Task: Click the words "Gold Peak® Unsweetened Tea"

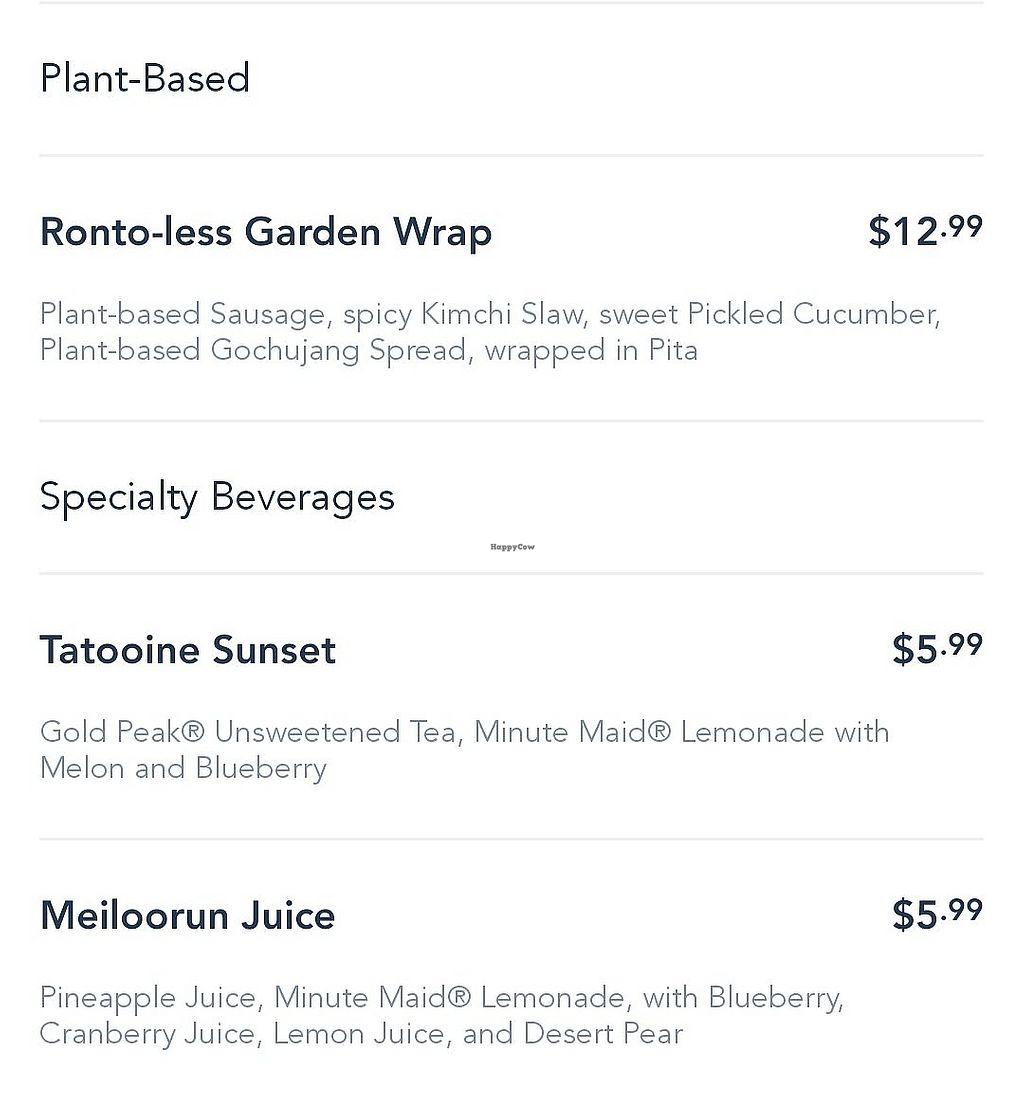Action: 249,732
